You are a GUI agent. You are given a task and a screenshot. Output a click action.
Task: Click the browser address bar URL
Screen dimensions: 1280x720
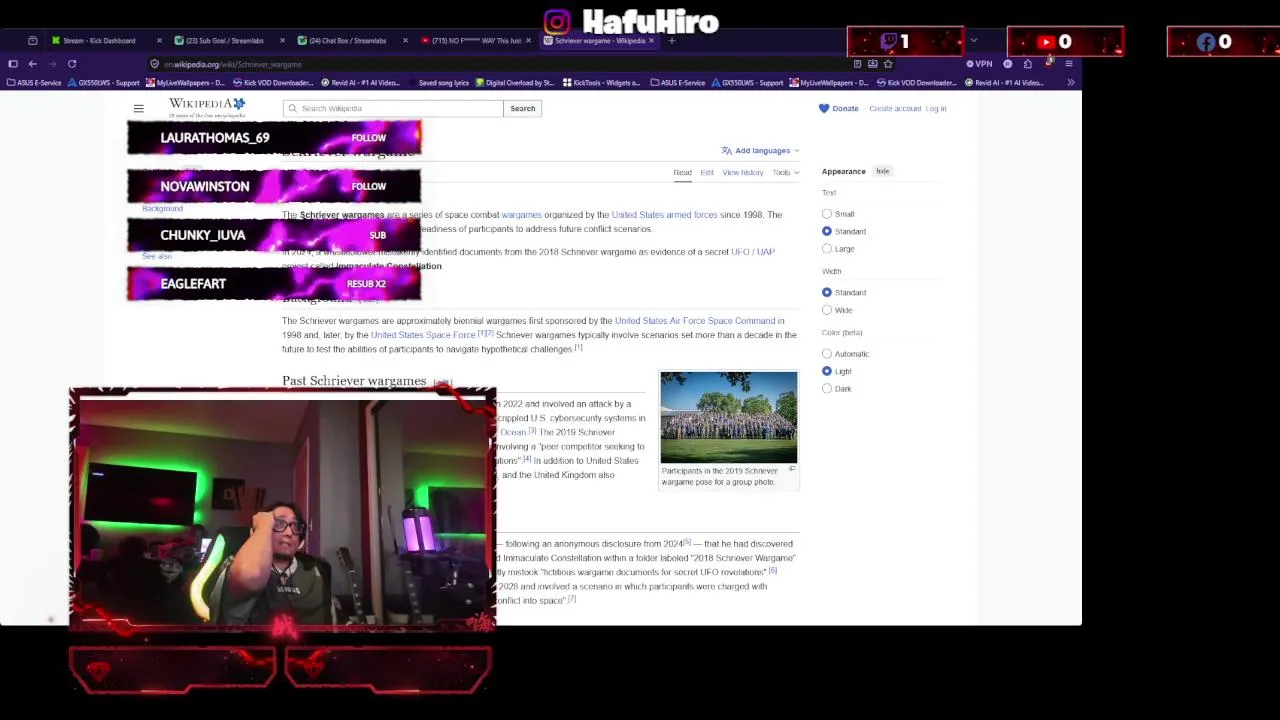click(233, 64)
